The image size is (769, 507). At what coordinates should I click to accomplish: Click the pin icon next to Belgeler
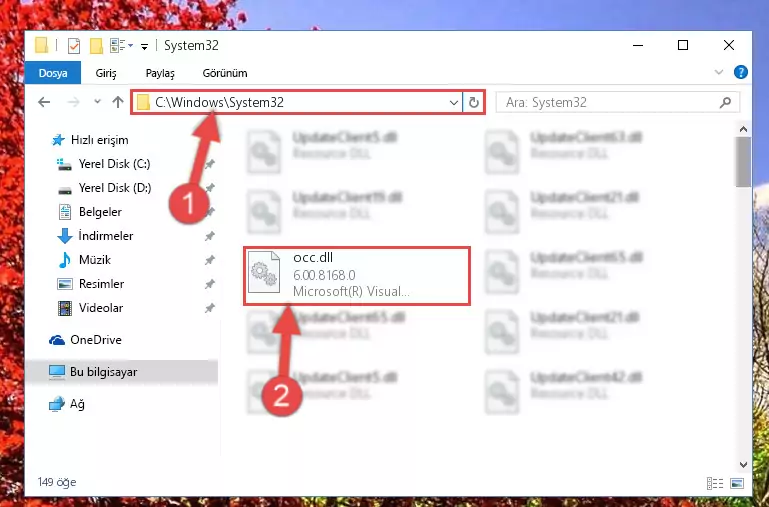(x=210, y=212)
